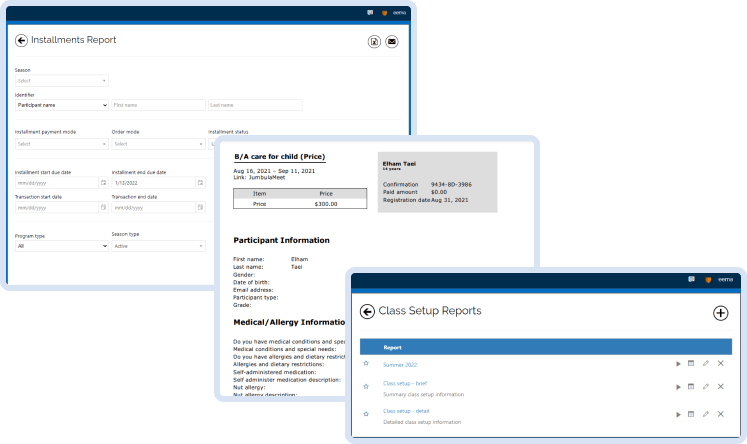Image resolution: width=747 pixels, height=444 pixels.
Task: Click Transaction start date field
Action: tap(56, 207)
